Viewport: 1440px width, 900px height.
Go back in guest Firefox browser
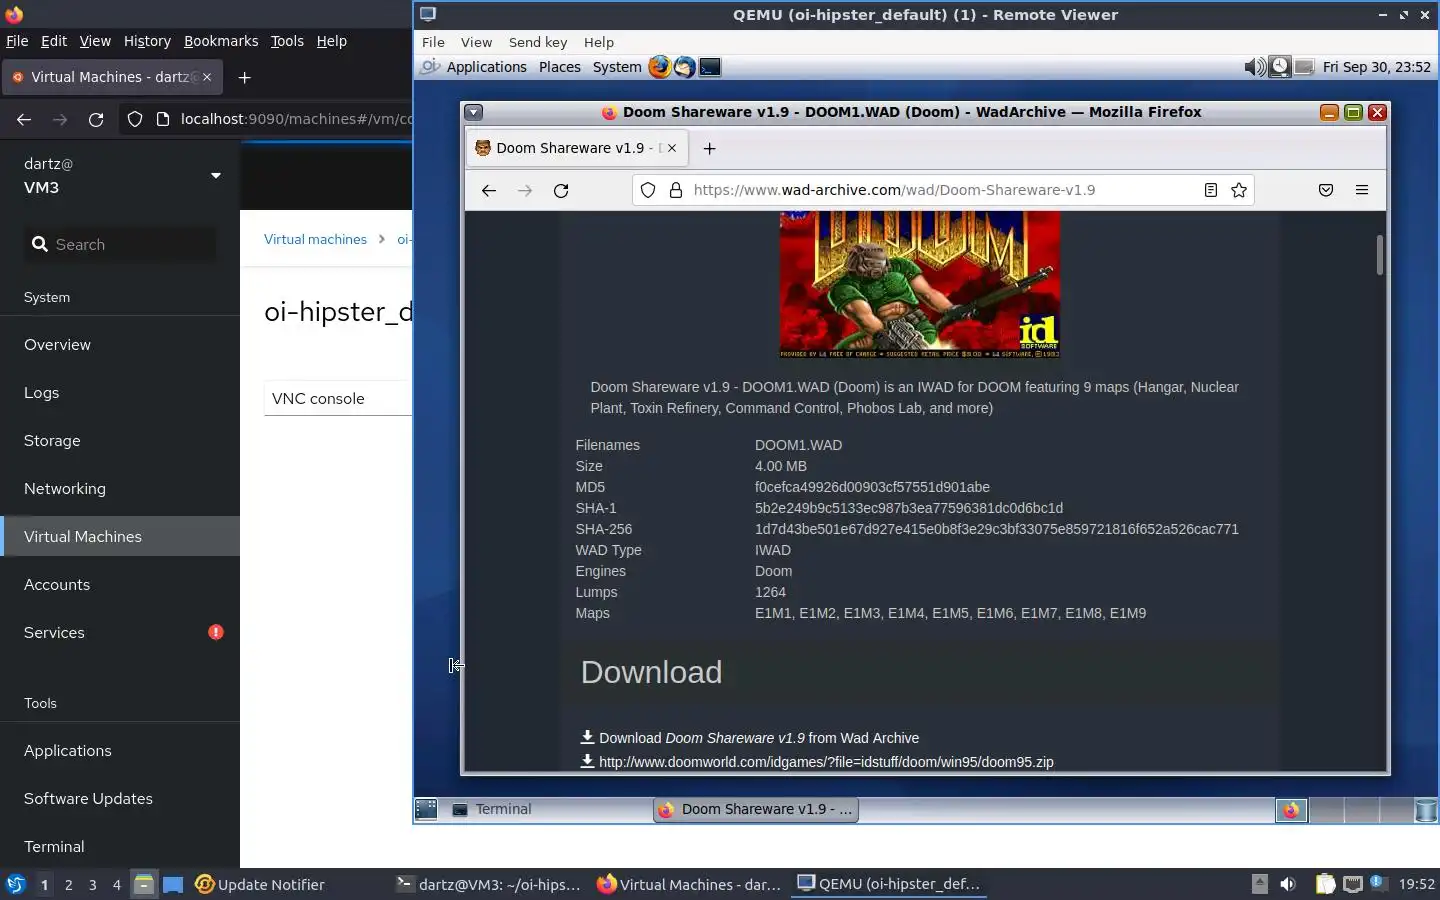click(489, 190)
